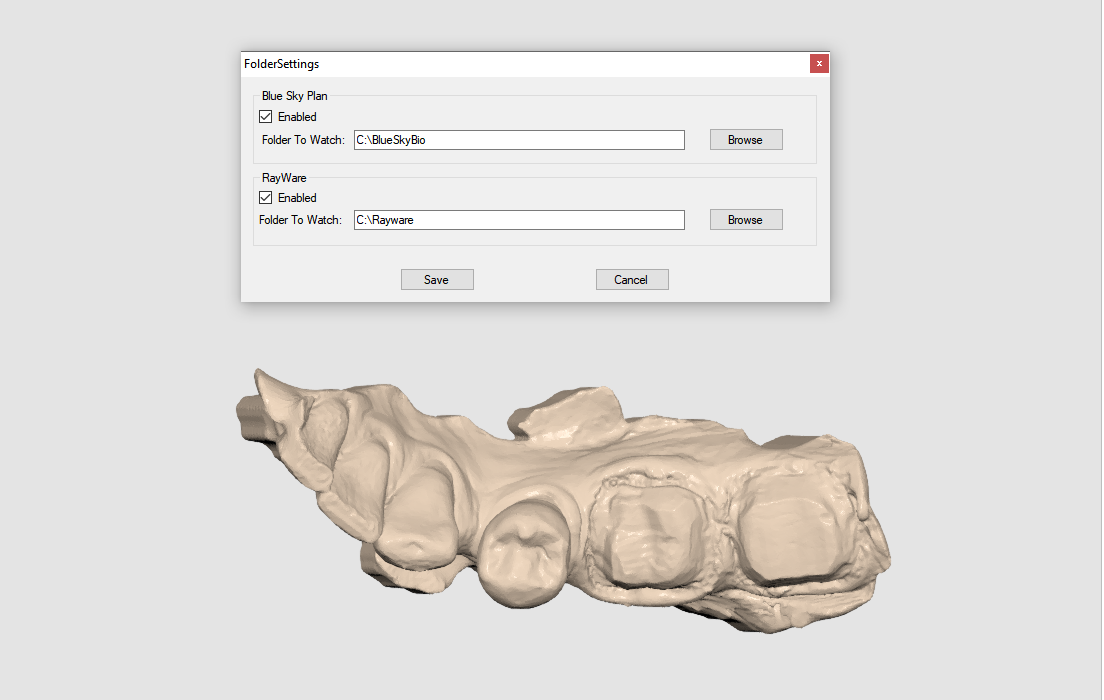Image resolution: width=1104 pixels, height=700 pixels.
Task: Click the Blue Sky Plan group label
Action: 294,96
